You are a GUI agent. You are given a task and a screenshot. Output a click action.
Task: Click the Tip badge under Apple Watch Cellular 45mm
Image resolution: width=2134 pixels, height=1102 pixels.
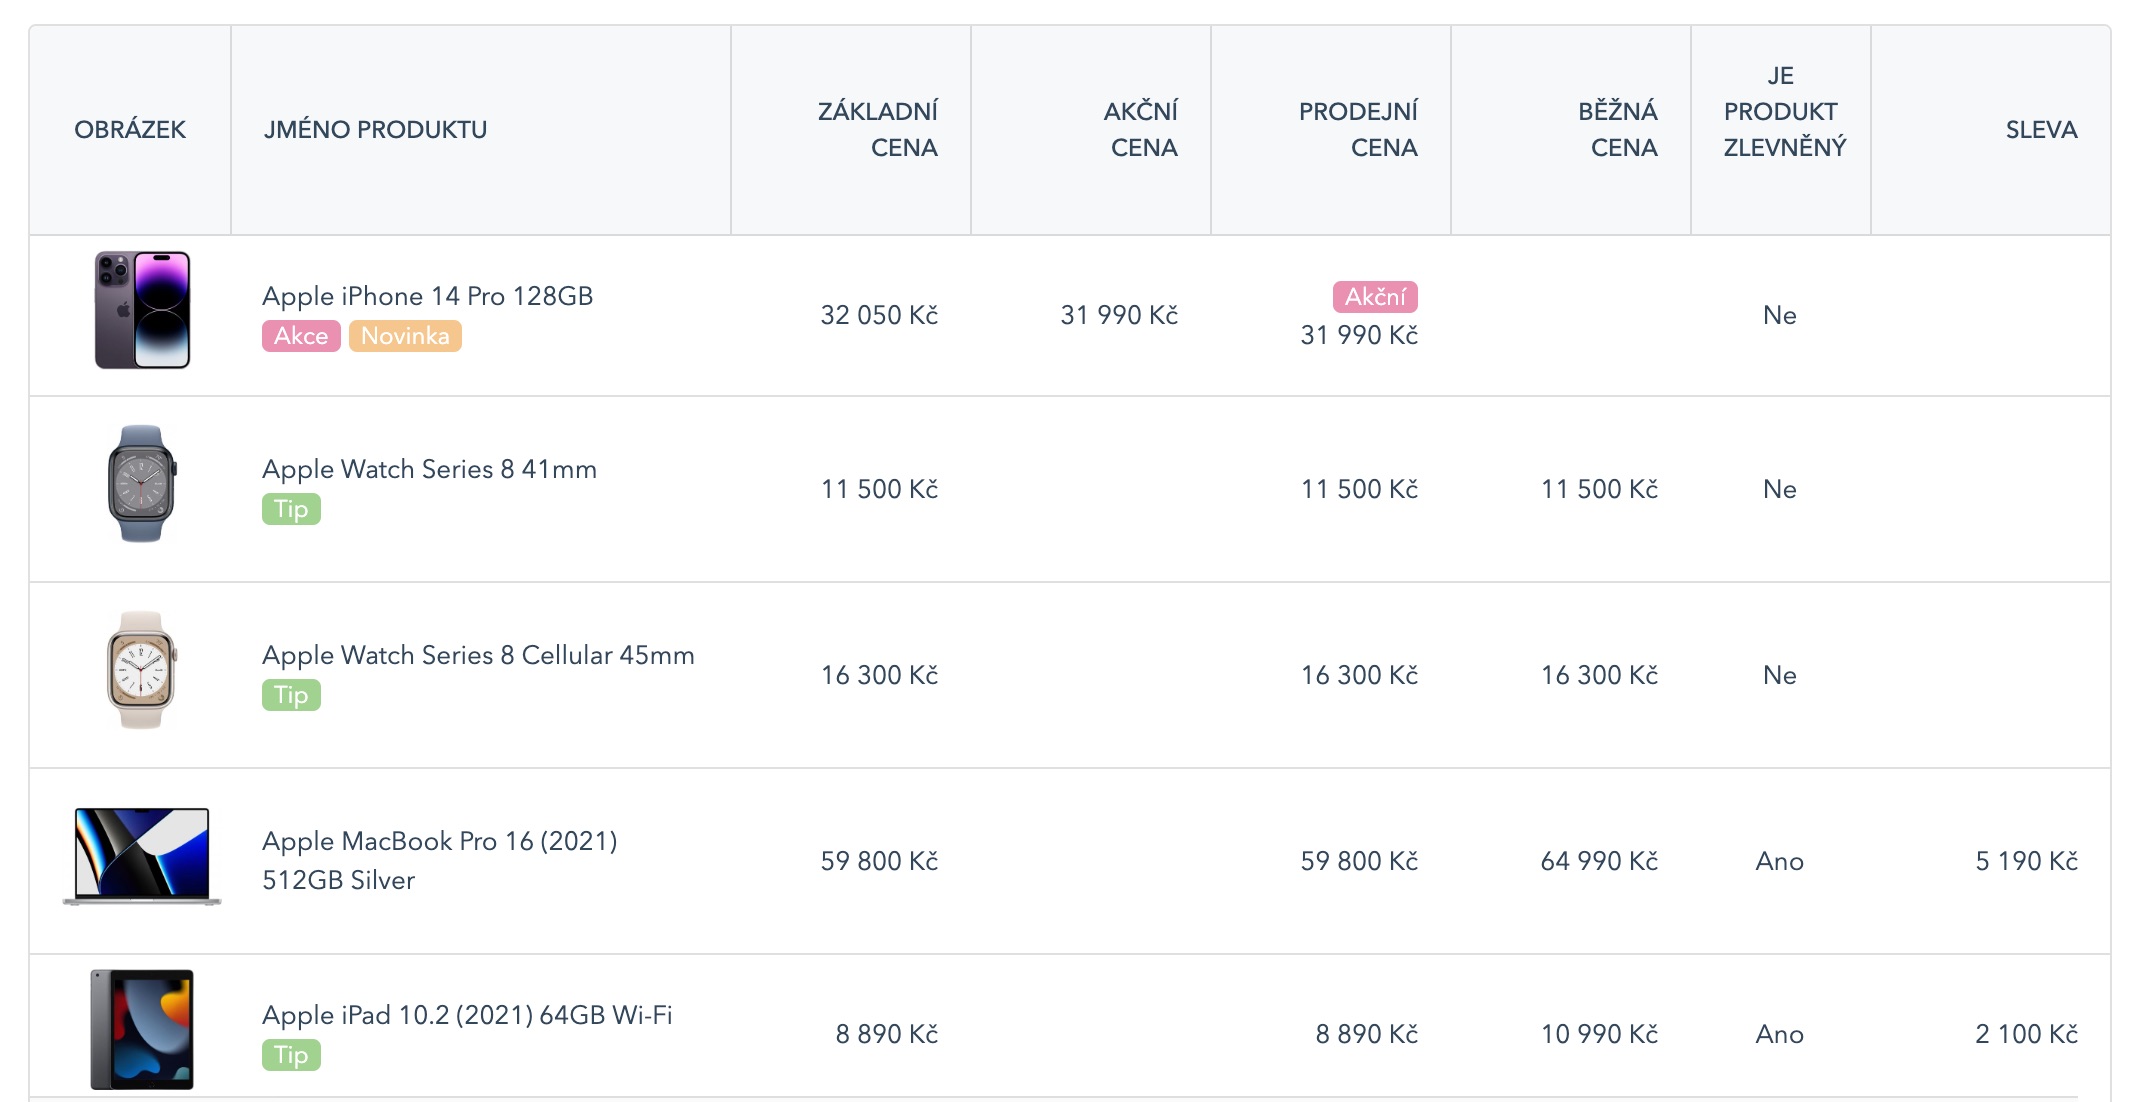291,695
